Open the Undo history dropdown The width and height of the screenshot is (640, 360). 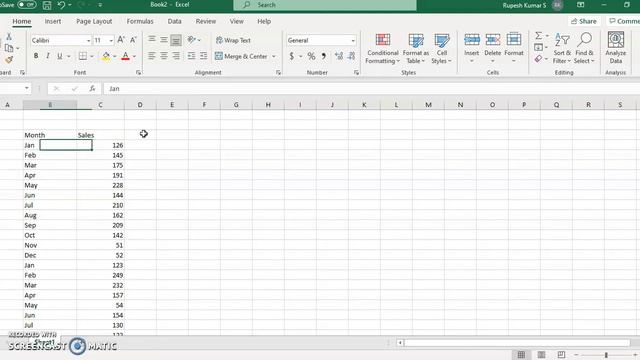(70, 5)
